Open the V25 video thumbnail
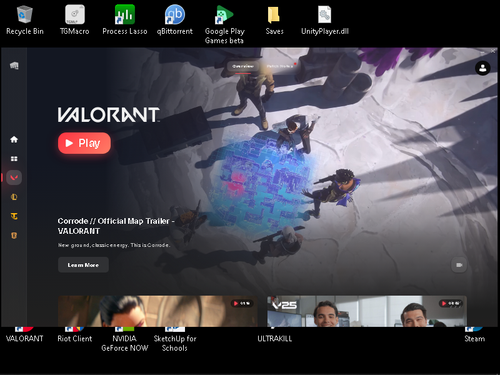The image size is (500, 375). tap(367, 311)
